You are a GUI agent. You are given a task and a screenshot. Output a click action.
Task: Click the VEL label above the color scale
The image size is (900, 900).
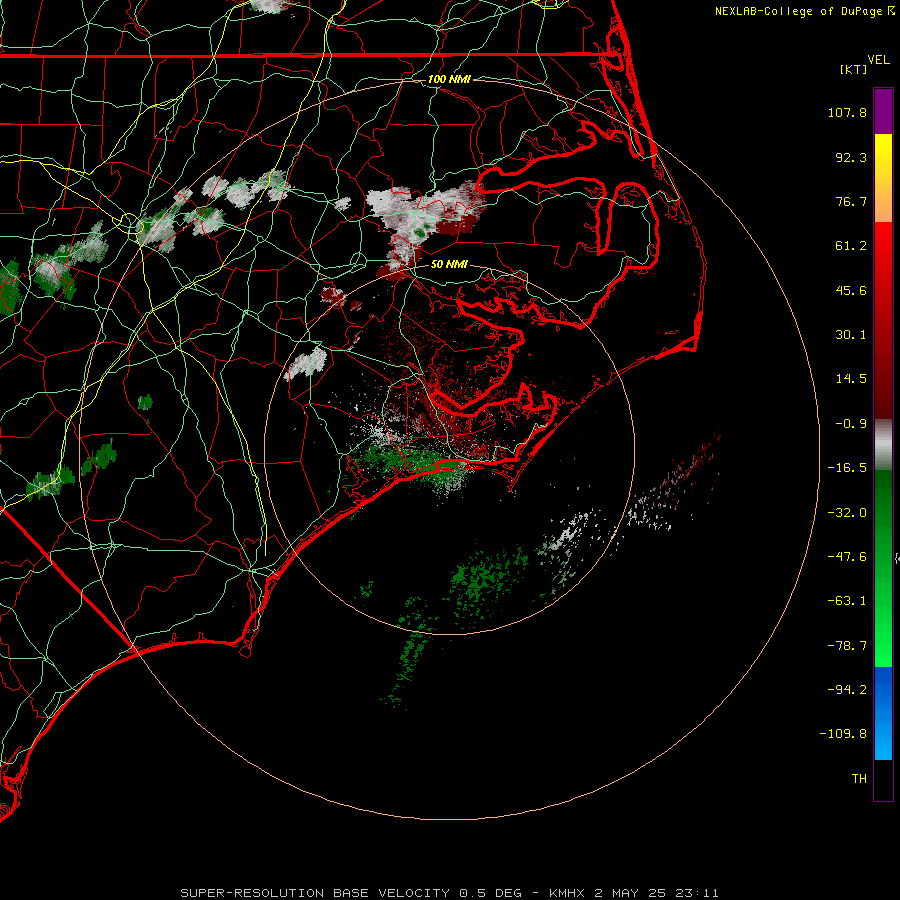point(878,60)
